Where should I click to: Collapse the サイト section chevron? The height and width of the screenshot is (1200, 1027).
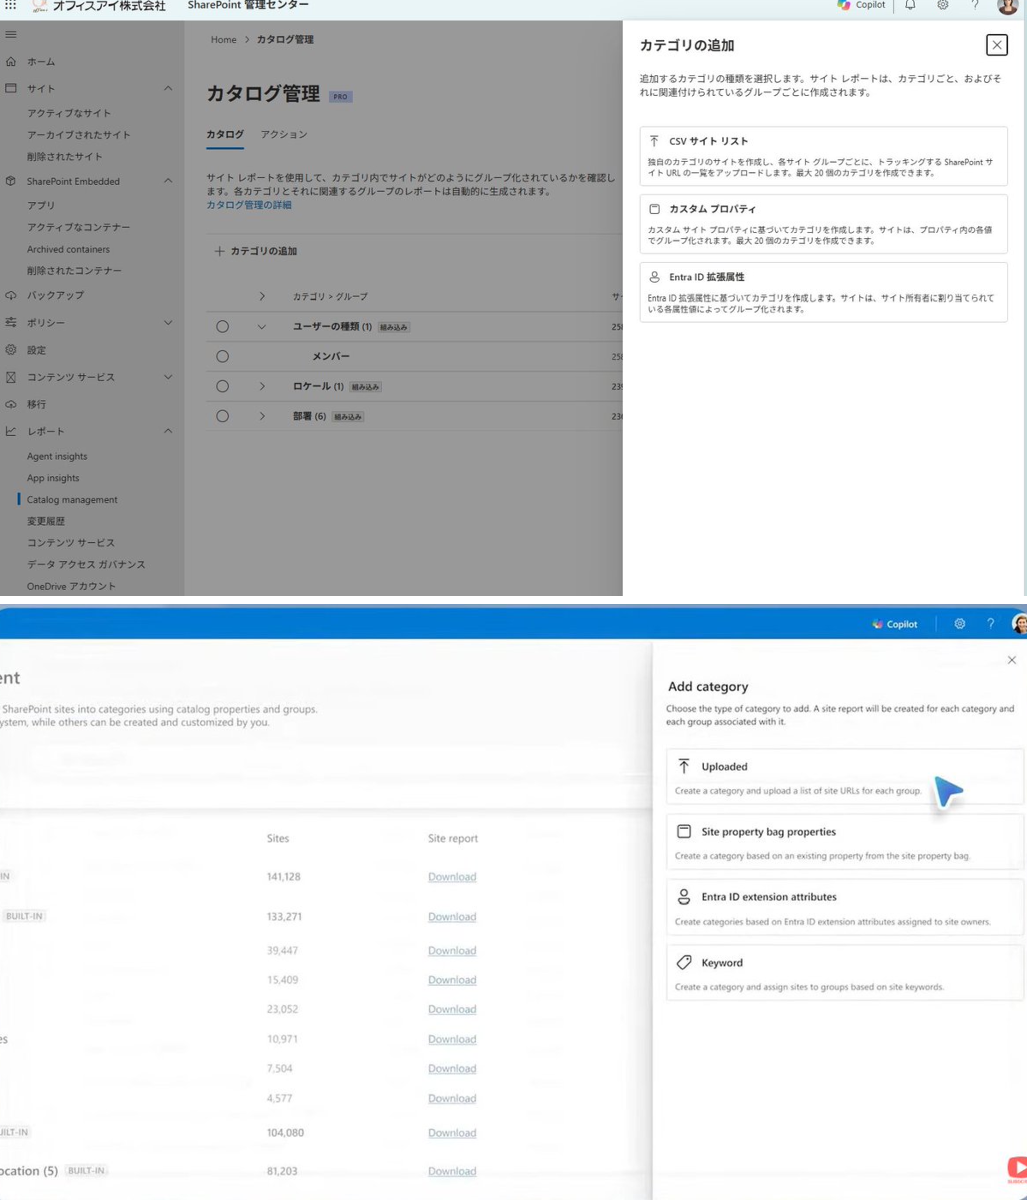pyautogui.click(x=167, y=89)
